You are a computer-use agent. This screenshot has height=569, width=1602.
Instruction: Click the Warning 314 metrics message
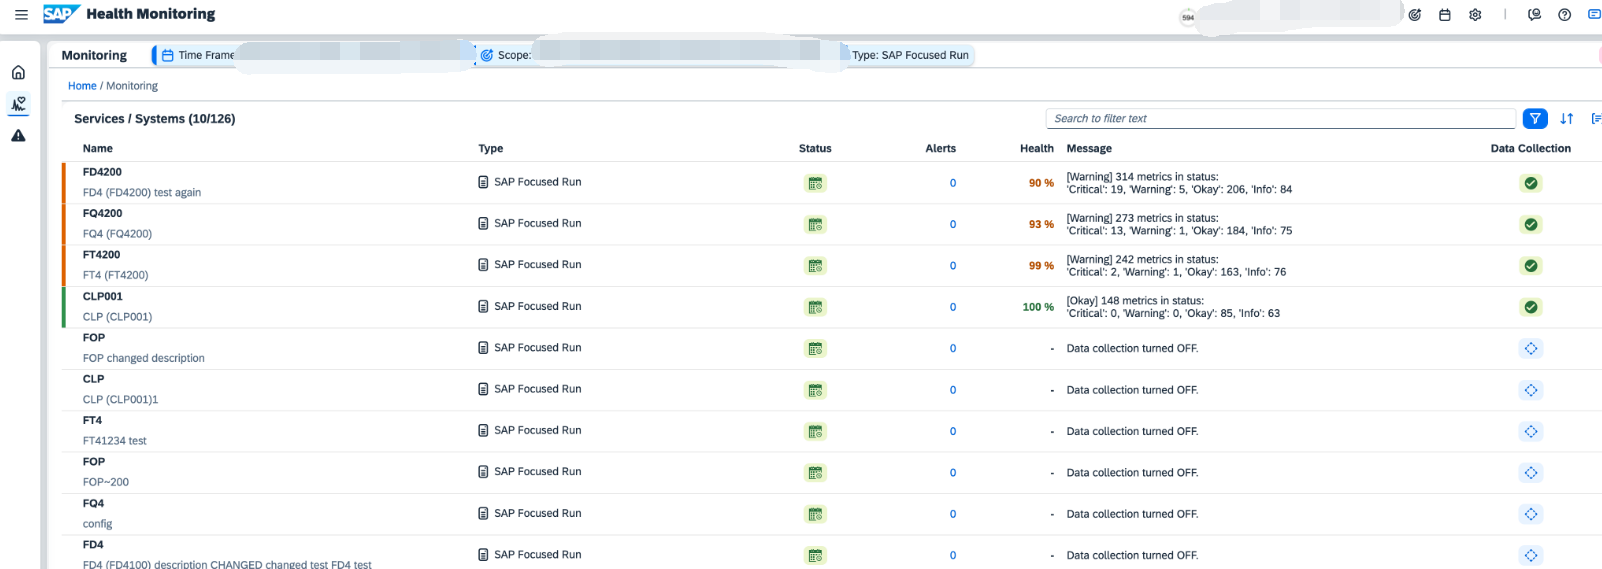[1179, 183]
